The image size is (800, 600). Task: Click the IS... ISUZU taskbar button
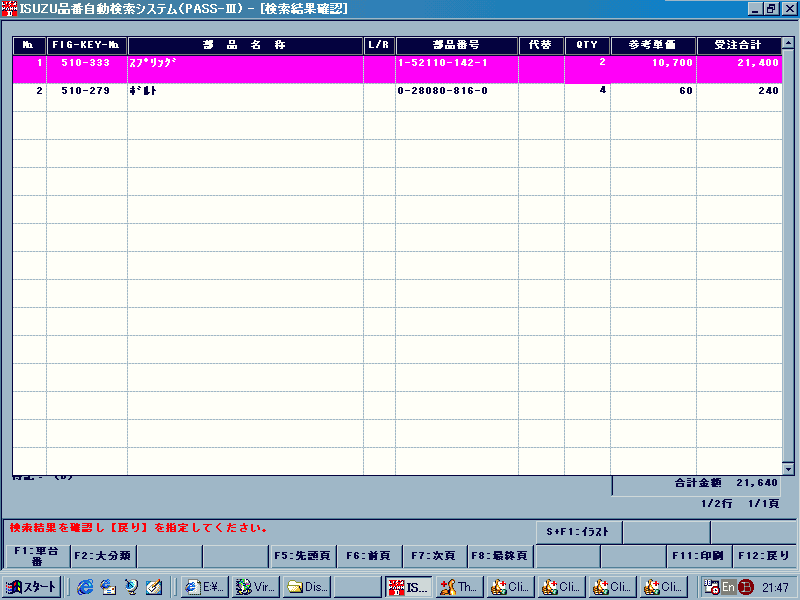[409, 587]
